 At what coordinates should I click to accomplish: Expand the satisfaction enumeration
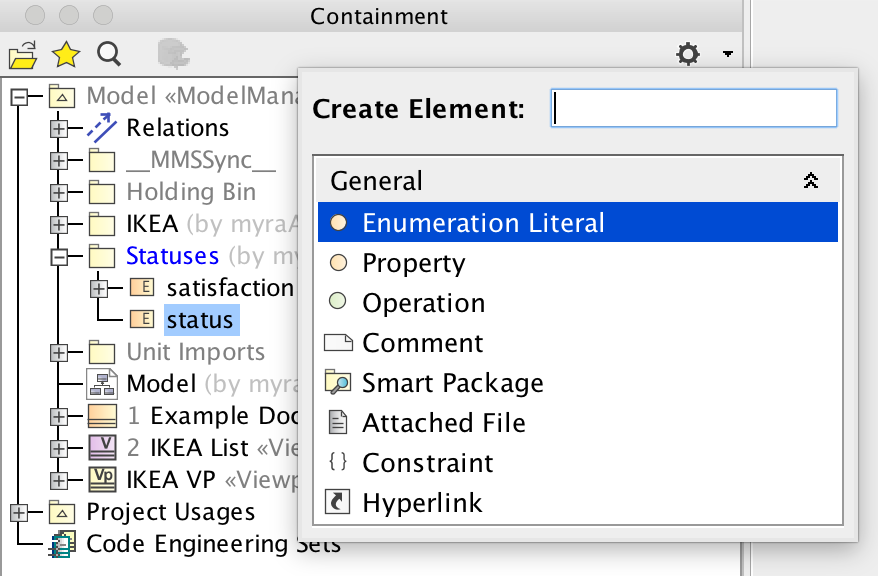coord(99,288)
